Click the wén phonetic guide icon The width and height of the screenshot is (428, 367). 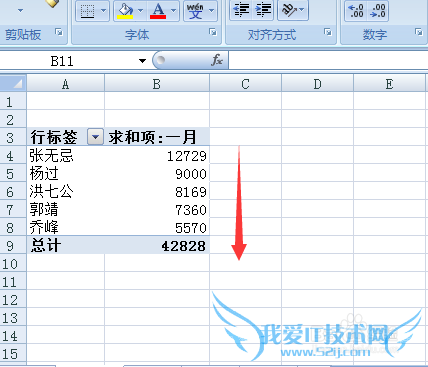(x=195, y=11)
